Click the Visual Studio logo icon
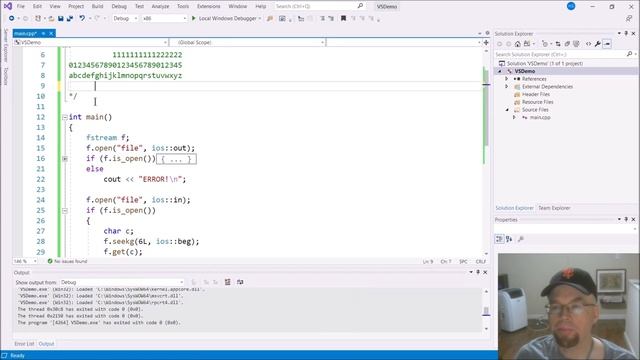Viewport: 640px width, 360px height. (8, 6)
